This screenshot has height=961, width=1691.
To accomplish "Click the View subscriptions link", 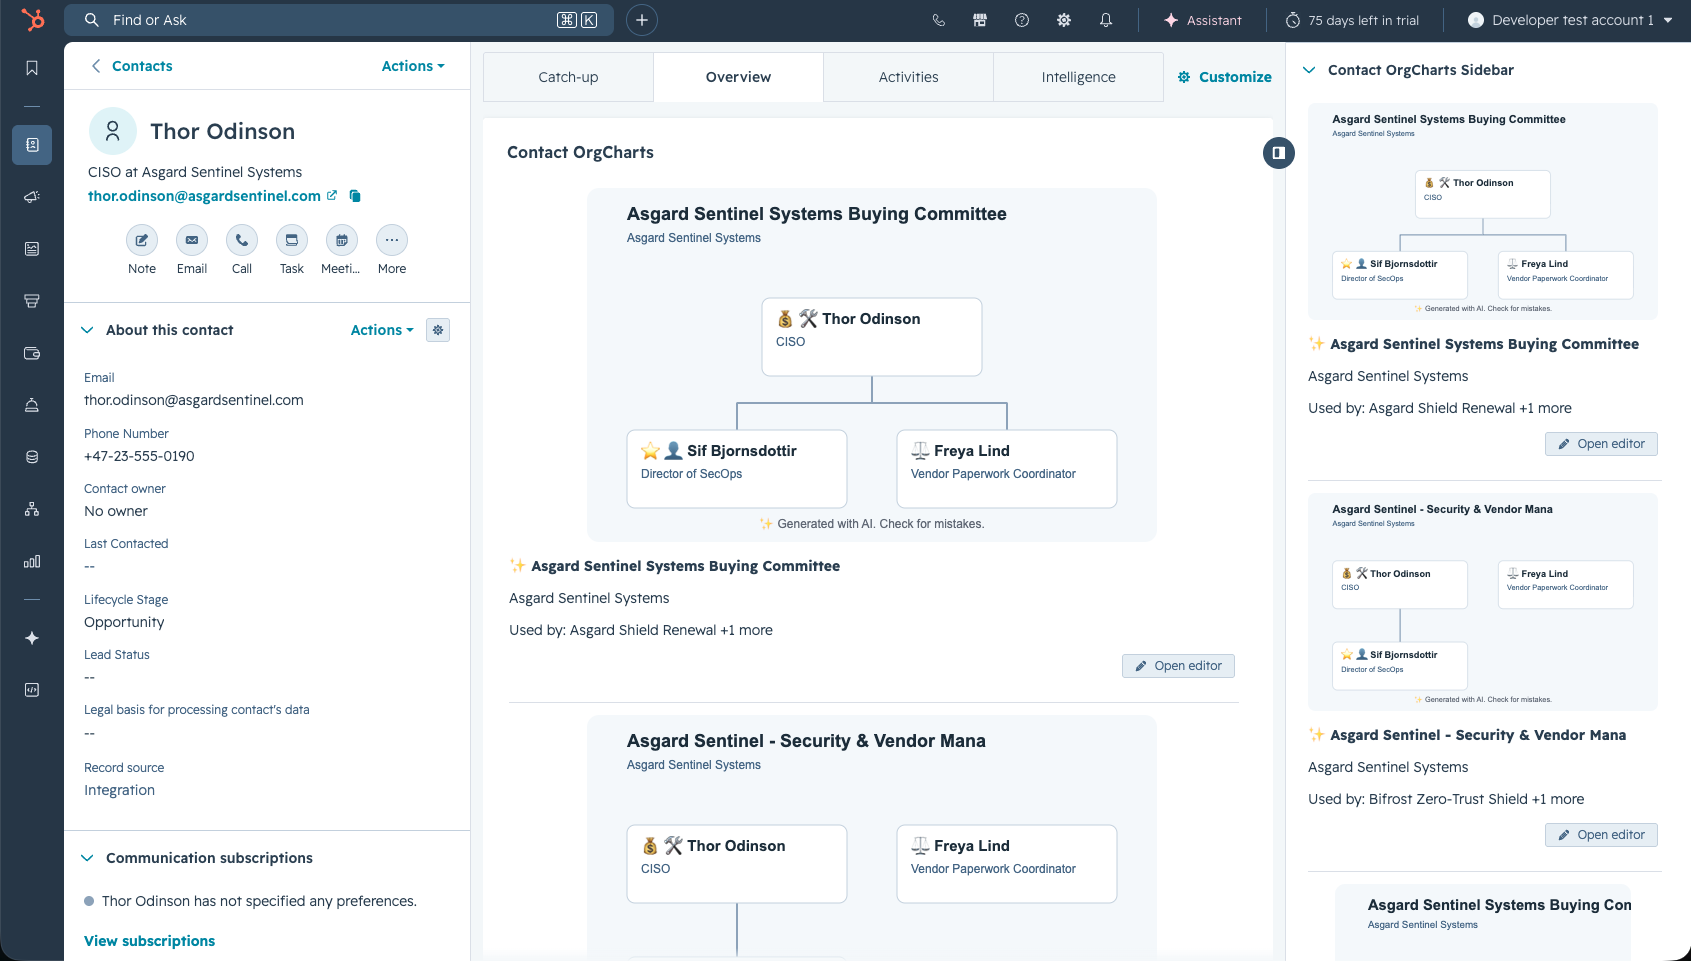I will 149,941.
